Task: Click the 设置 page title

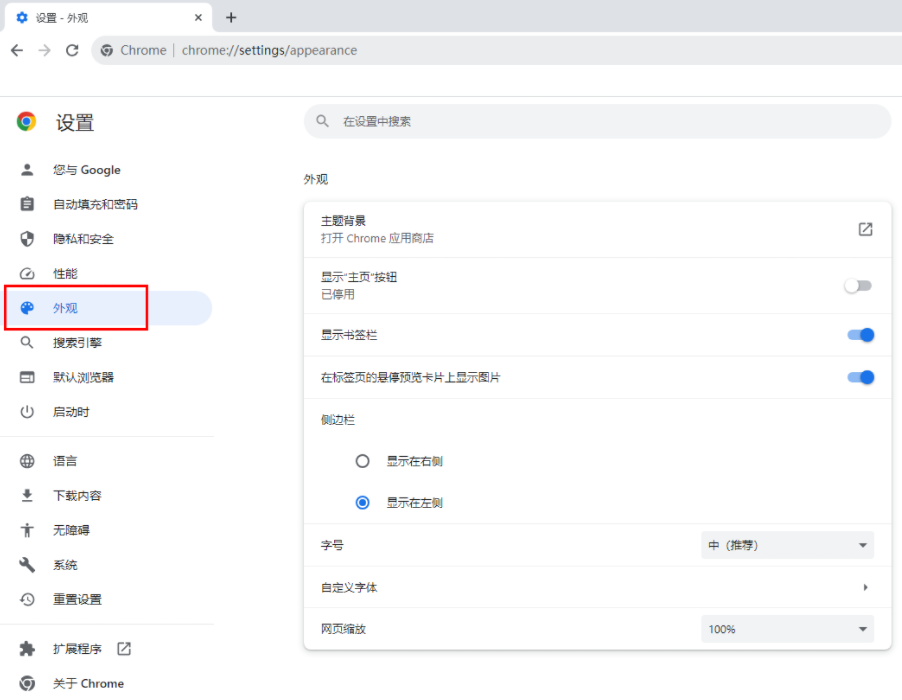Action: (x=75, y=123)
